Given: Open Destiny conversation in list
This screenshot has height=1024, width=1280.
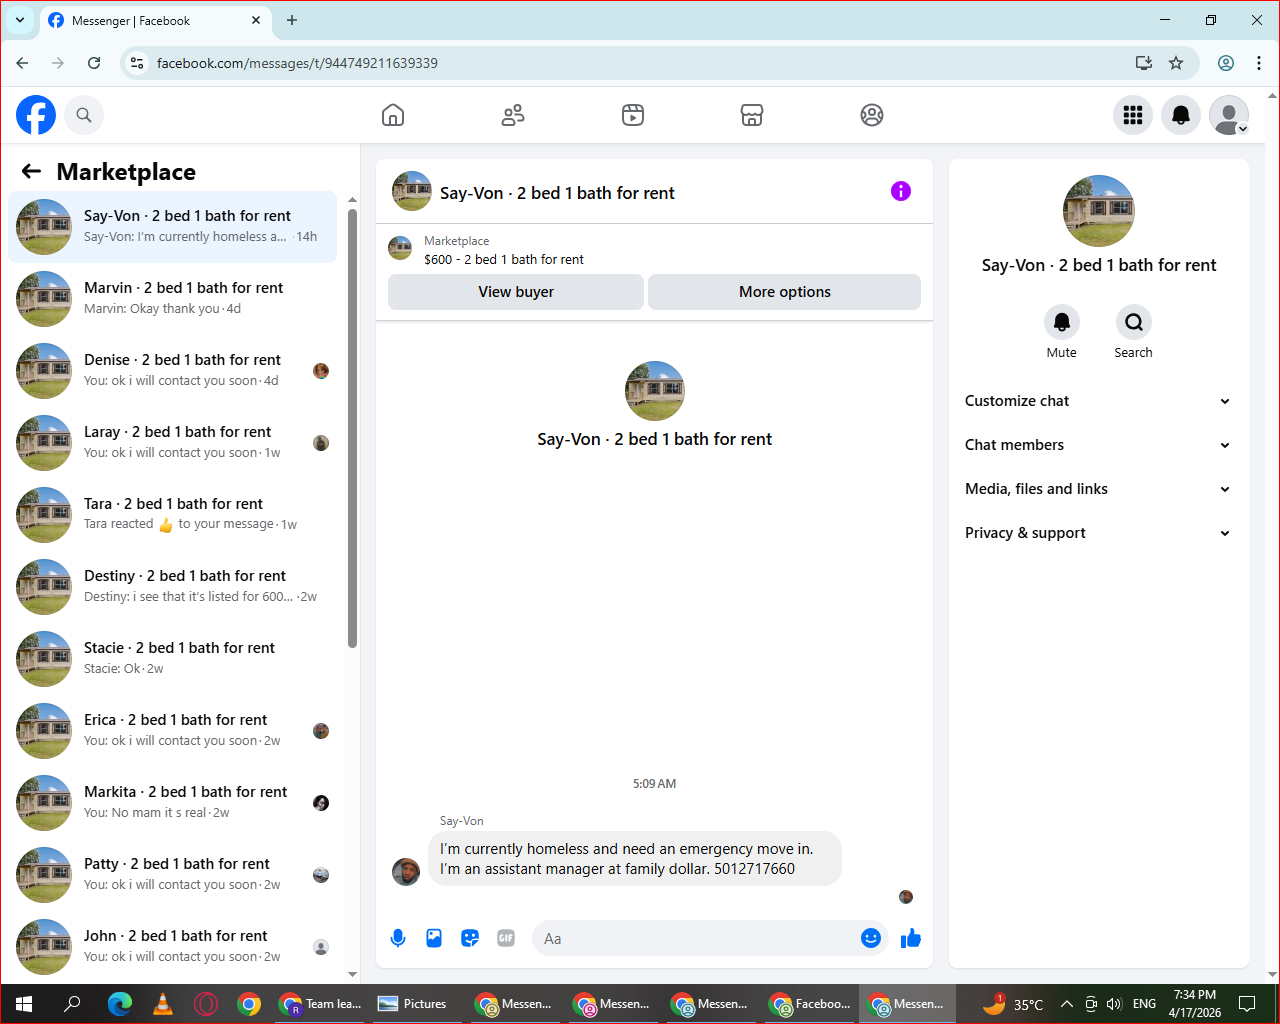Looking at the screenshot, I should (x=173, y=587).
